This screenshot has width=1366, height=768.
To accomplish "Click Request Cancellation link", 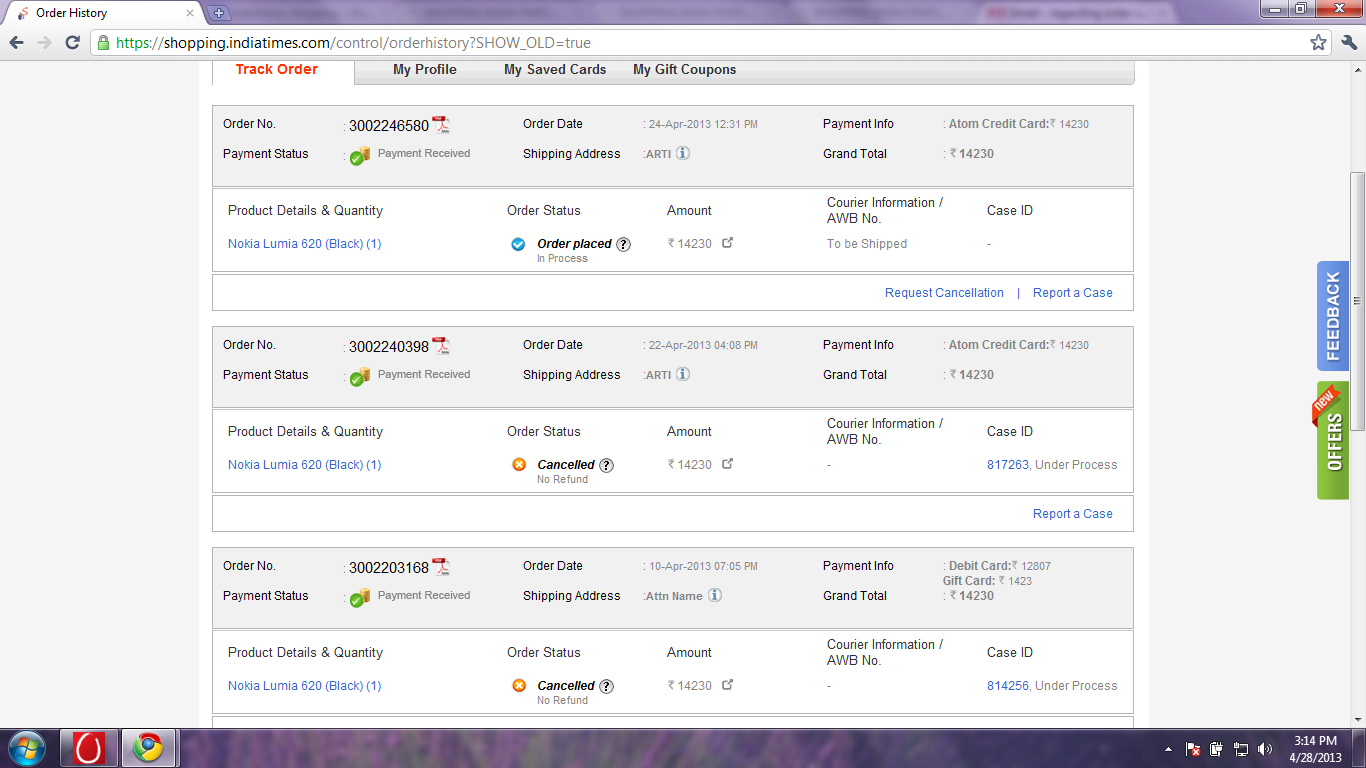I will (944, 293).
